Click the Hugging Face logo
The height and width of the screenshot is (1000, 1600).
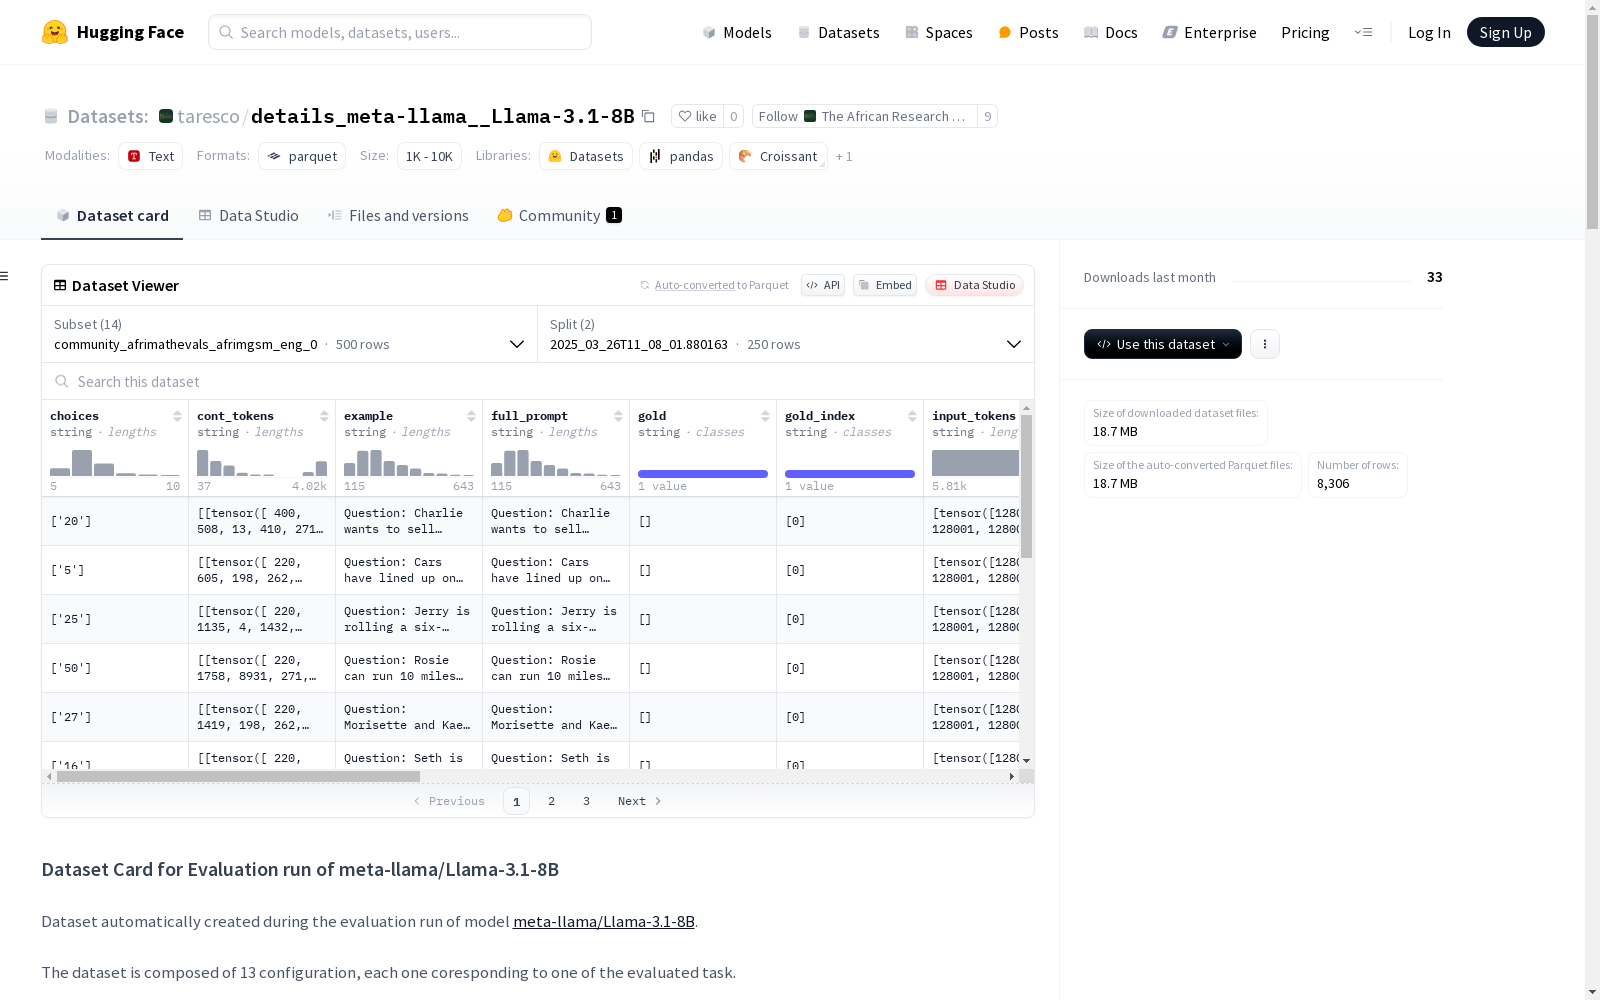112,32
